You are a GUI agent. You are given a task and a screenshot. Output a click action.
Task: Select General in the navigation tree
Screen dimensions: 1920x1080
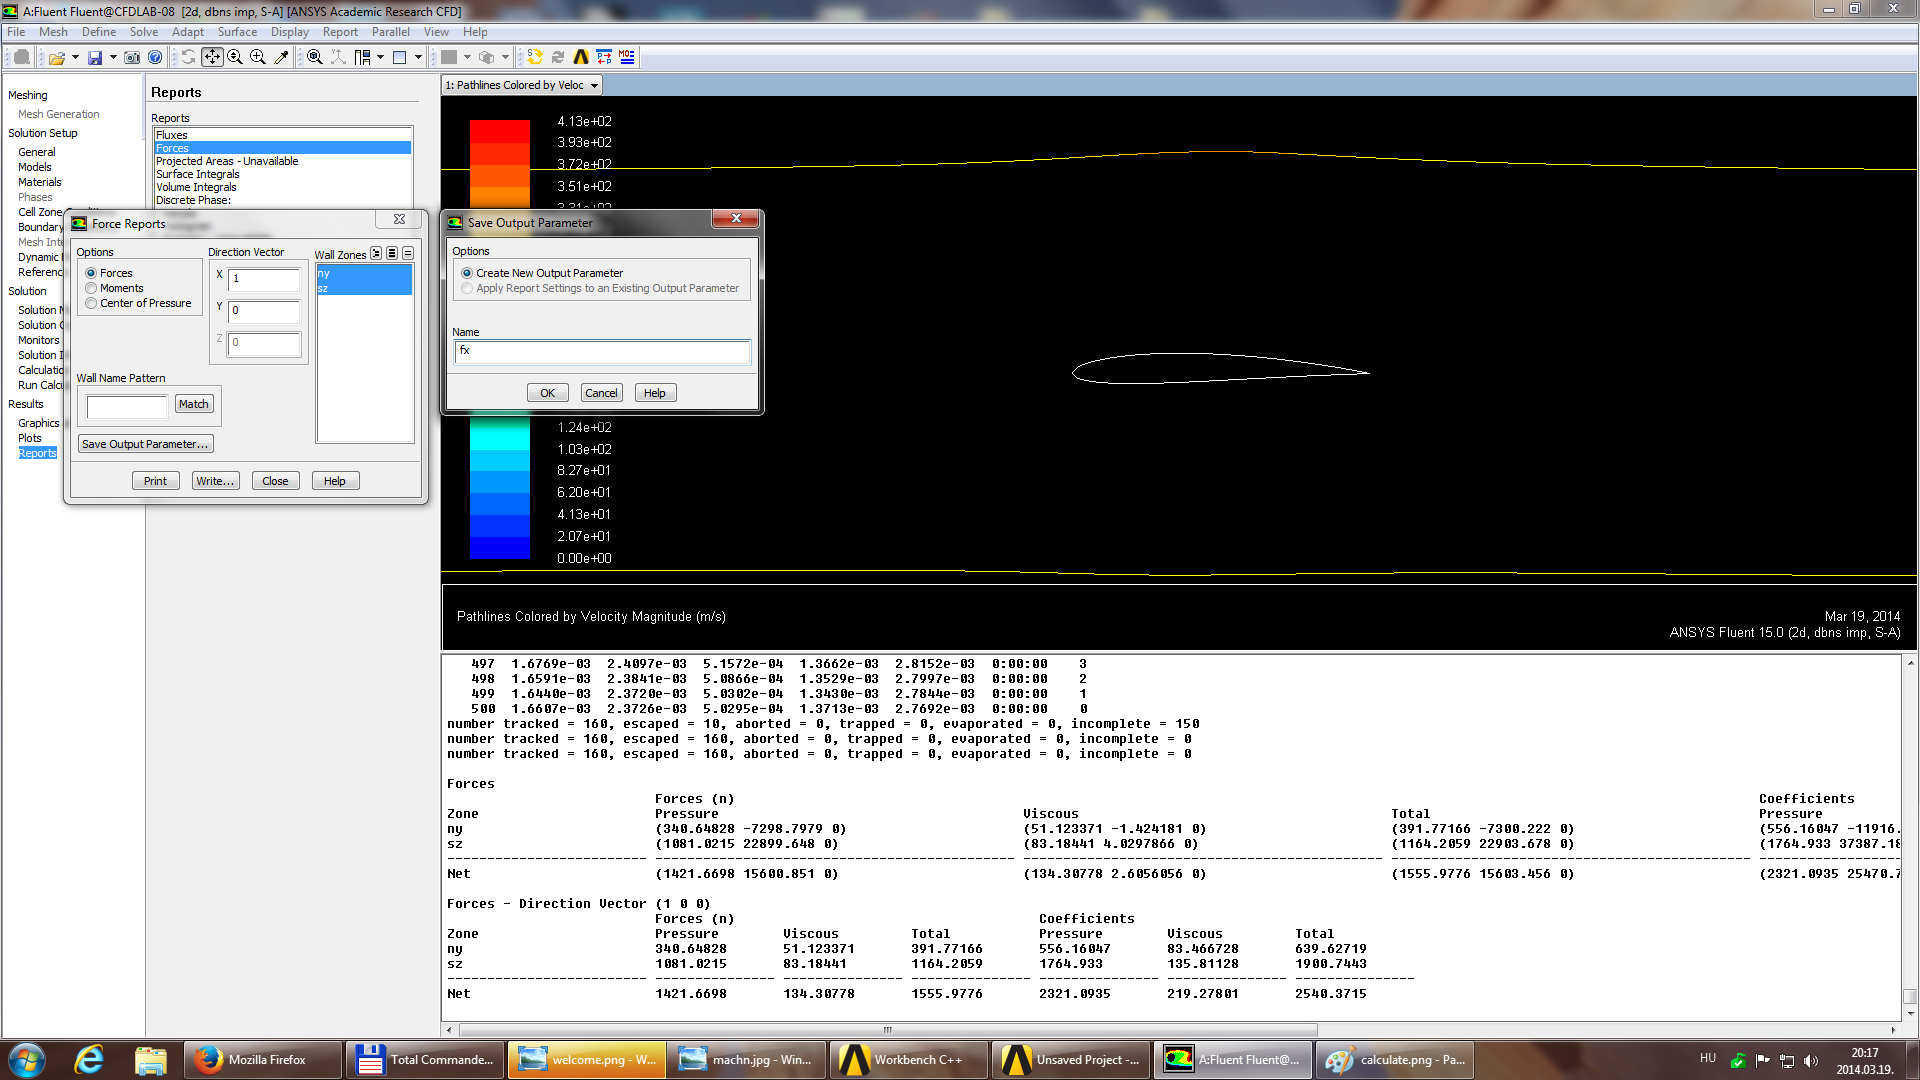coord(37,152)
